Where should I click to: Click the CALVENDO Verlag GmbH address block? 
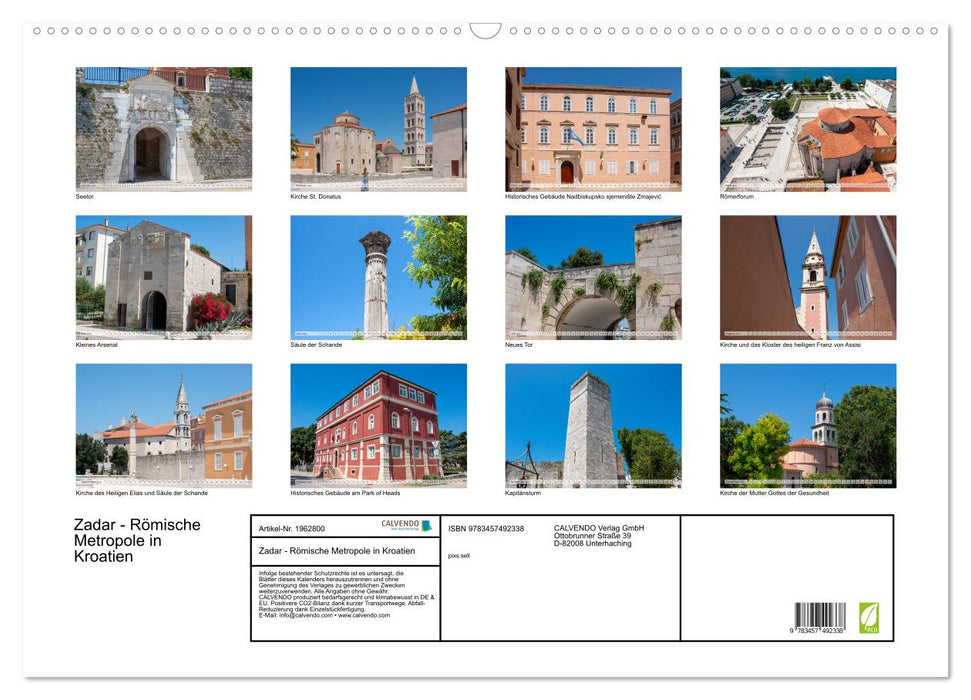click(599, 535)
